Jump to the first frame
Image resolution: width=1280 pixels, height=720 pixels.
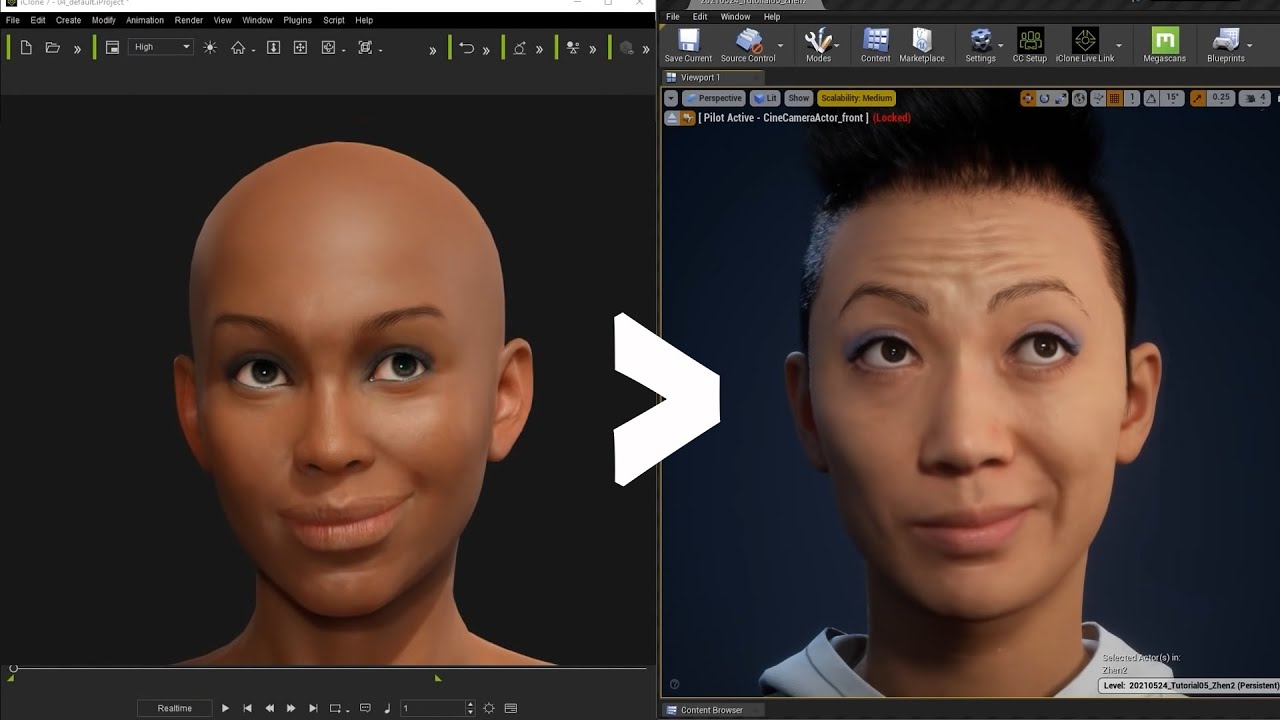coord(247,708)
